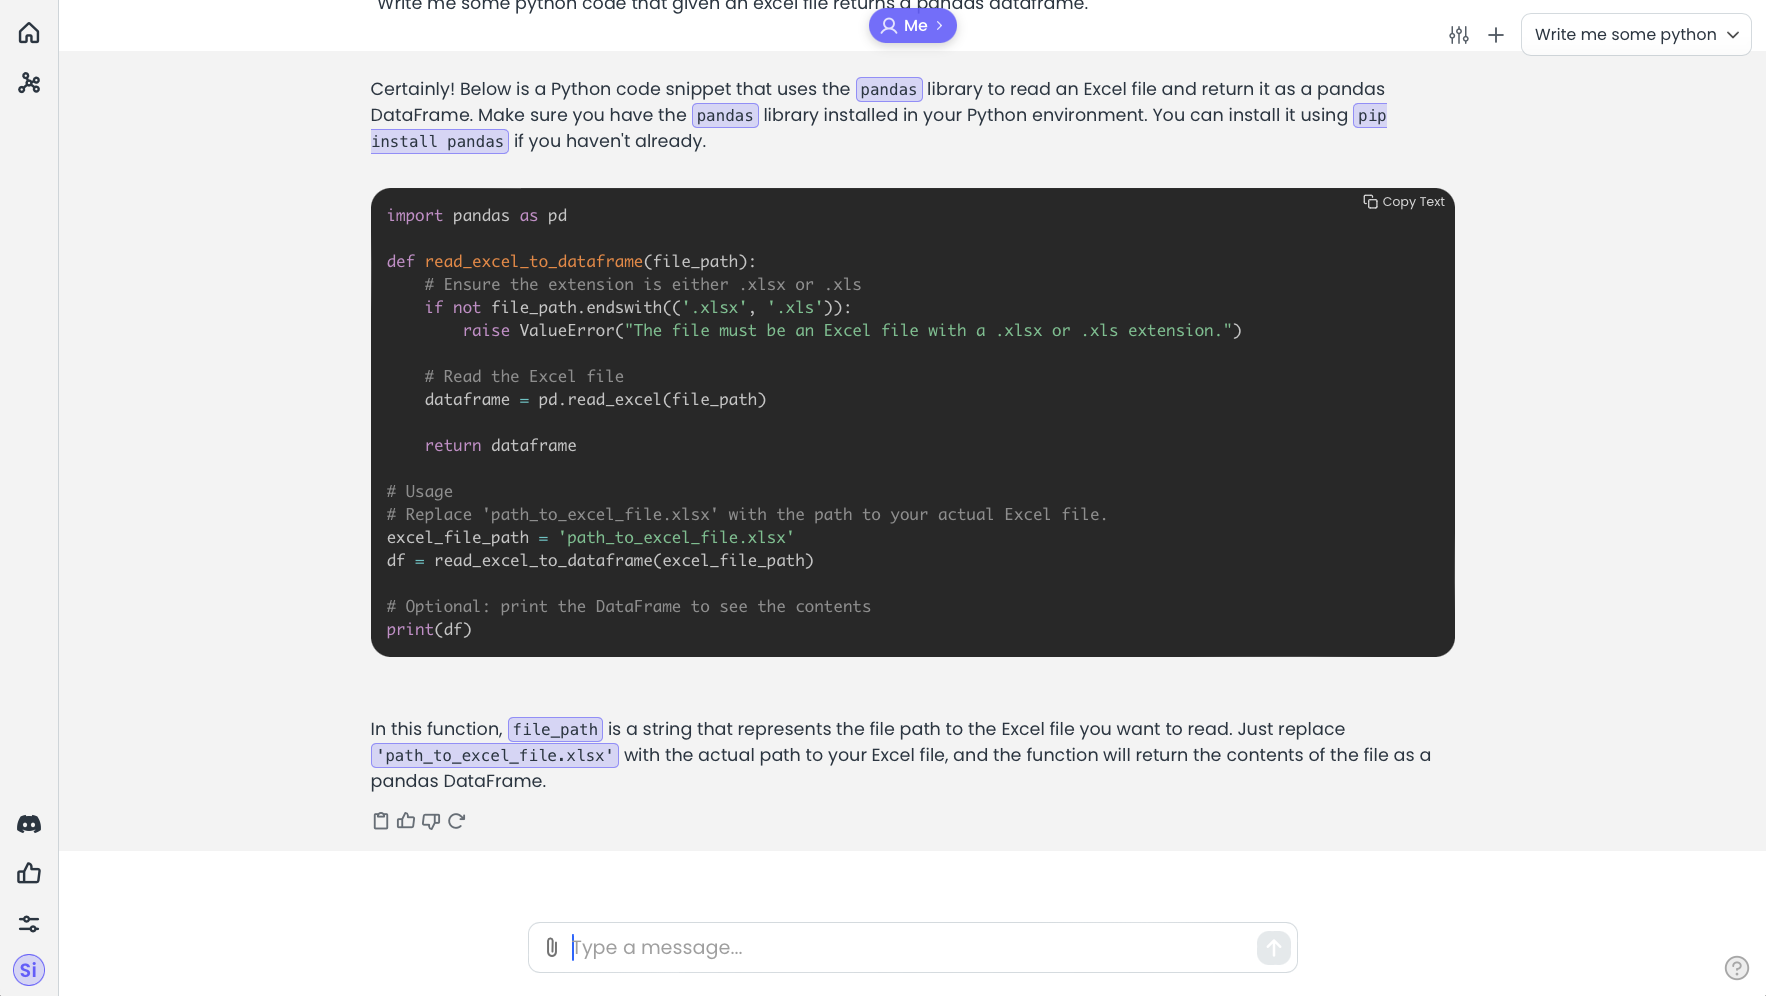The width and height of the screenshot is (1766, 996).
Task: Open the Discord community link icon
Action: [29, 824]
